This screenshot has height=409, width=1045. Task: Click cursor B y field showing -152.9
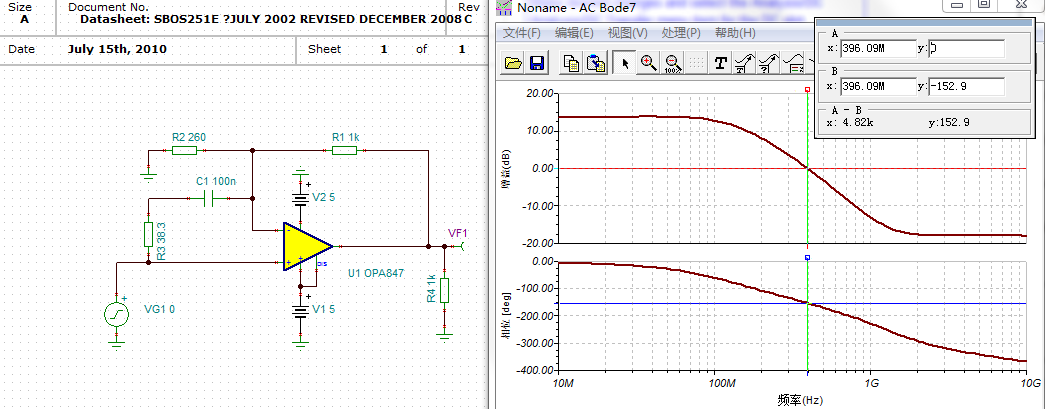pos(966,86)
